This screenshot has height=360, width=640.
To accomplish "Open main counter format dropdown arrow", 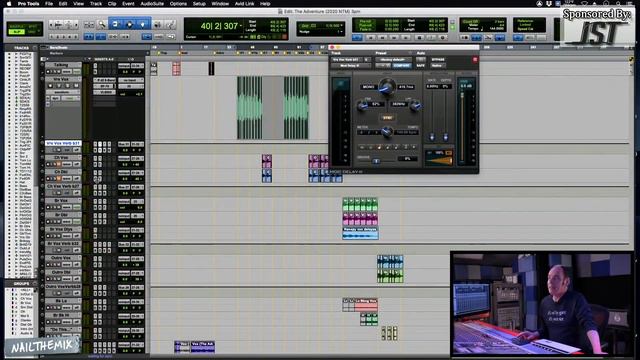I will [x=240, y=26].
